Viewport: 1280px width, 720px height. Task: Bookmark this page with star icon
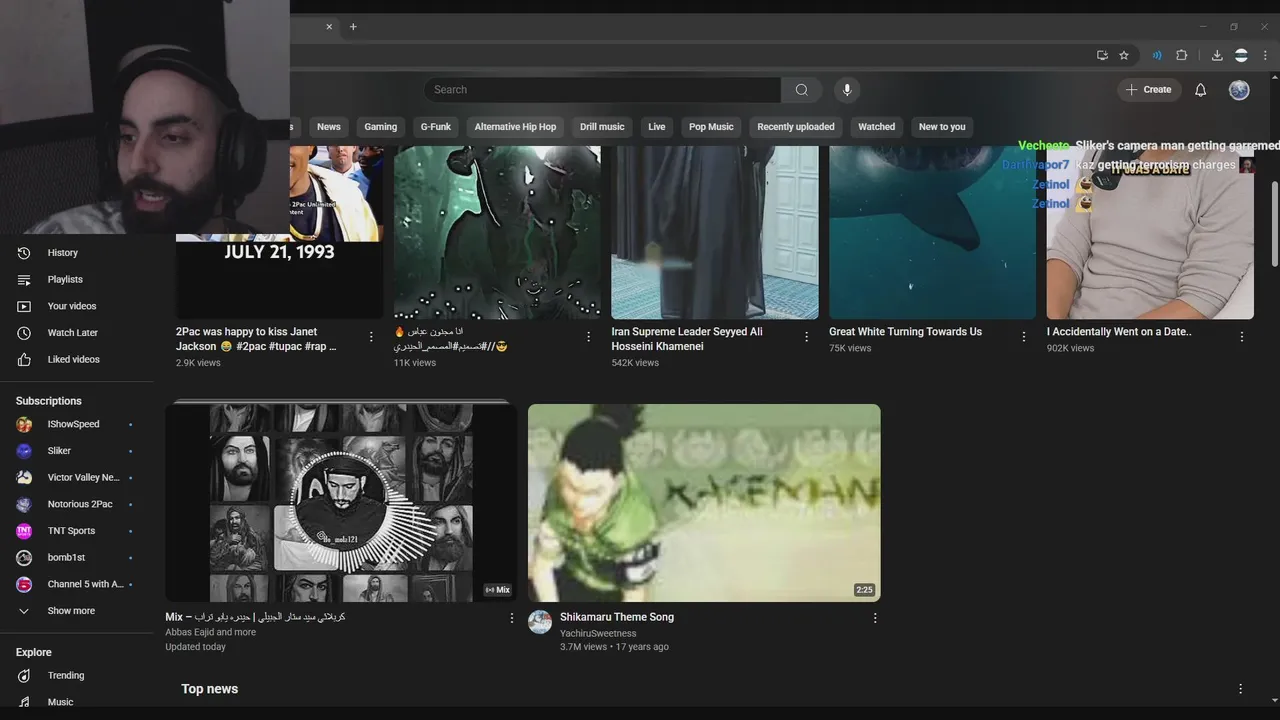[1124, 55]
